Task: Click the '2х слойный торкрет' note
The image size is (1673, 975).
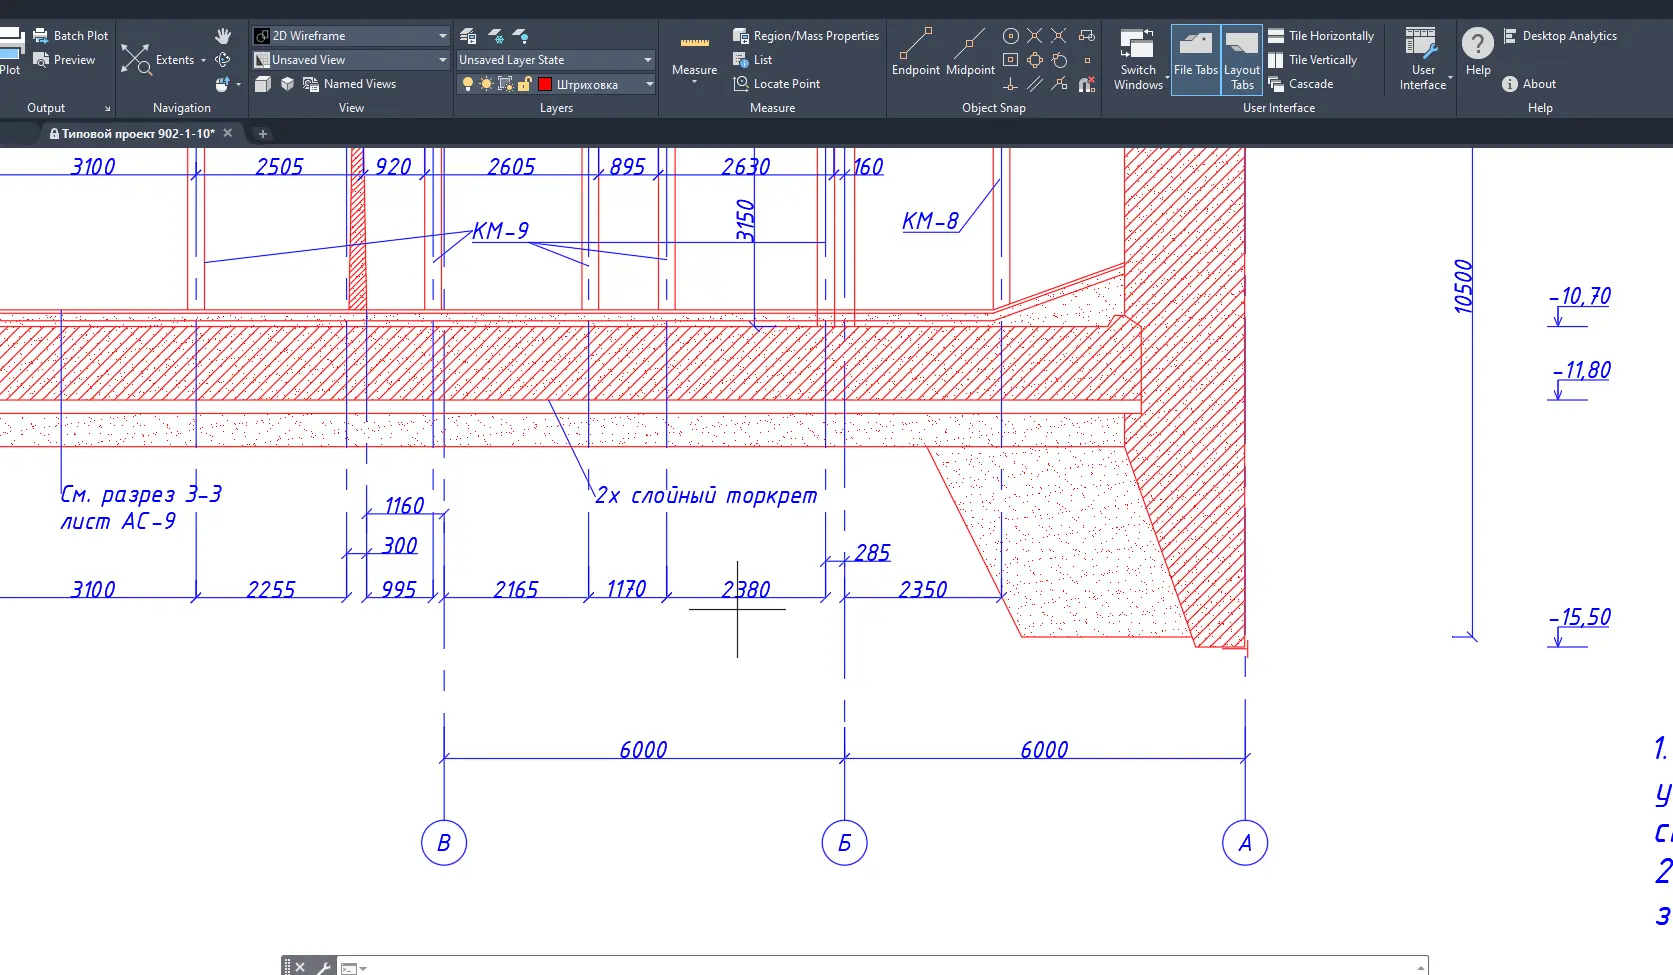Action: [706, 495]
